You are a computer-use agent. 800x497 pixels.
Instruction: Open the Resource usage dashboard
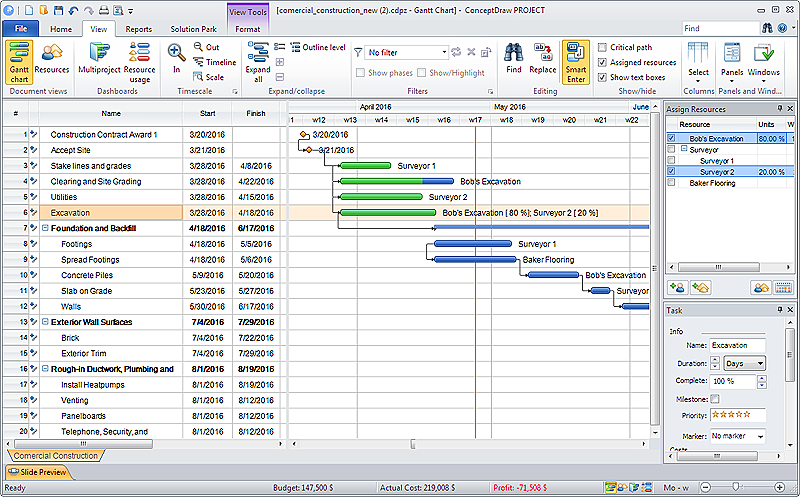click(x=139, y=62)
